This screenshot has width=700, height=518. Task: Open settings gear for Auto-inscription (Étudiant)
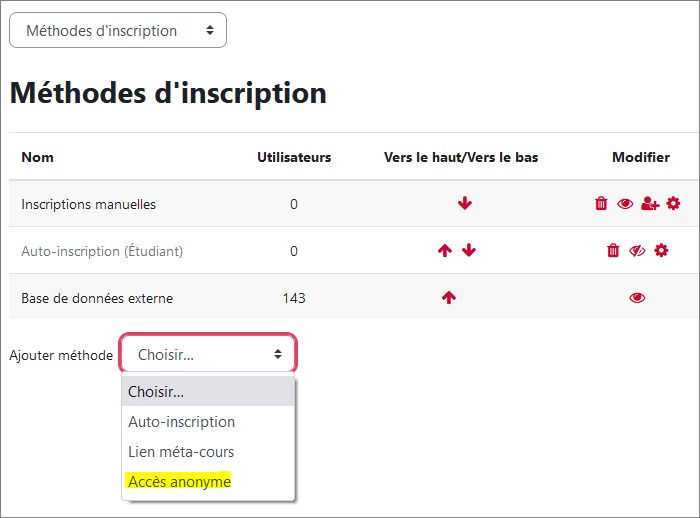coord(661,251)
